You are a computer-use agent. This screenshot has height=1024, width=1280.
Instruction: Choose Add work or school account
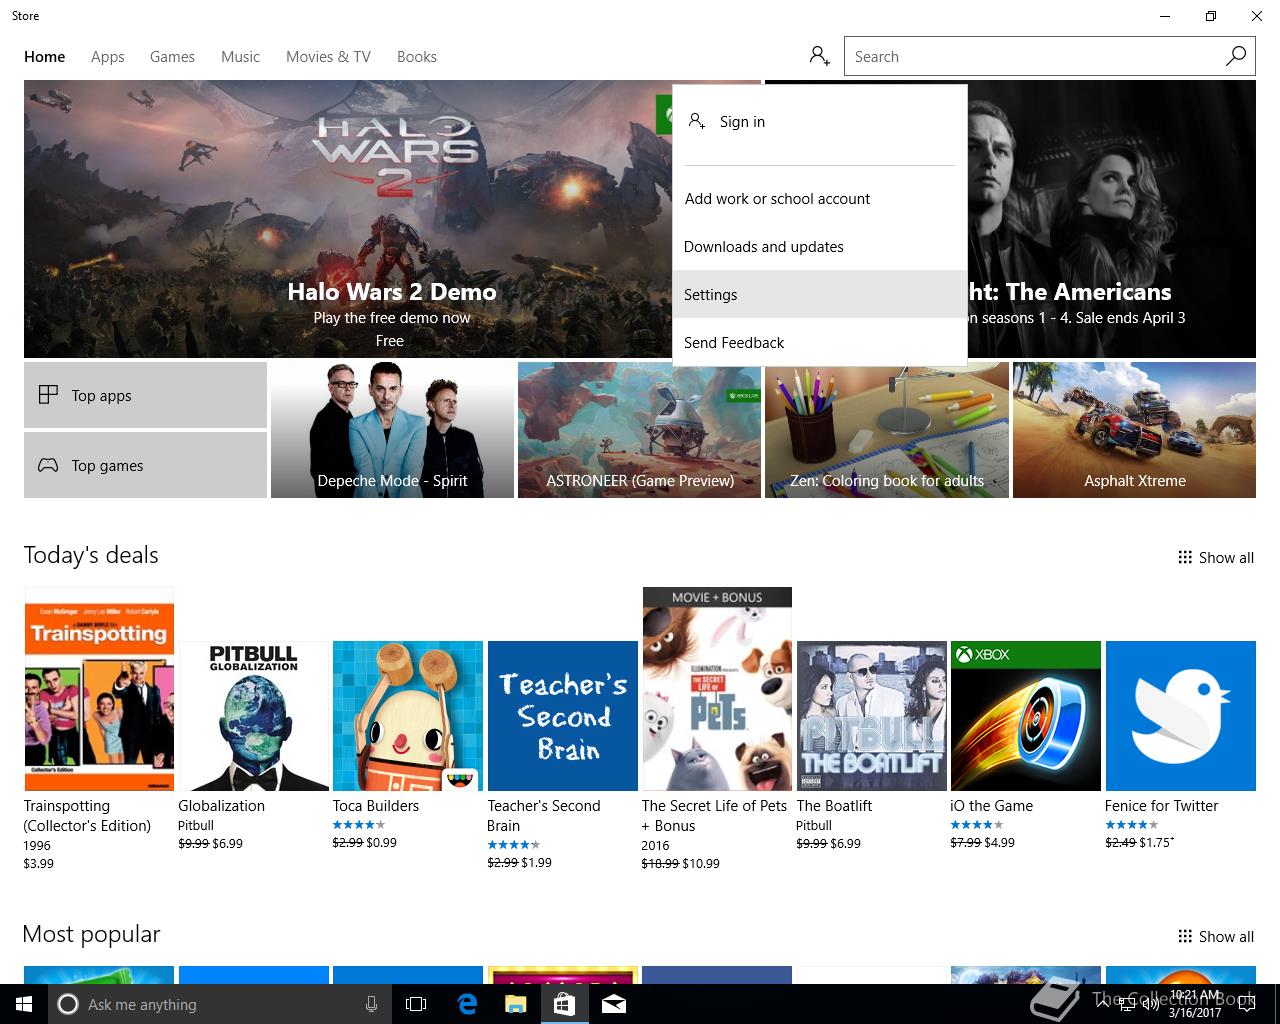tap(820, 198)
